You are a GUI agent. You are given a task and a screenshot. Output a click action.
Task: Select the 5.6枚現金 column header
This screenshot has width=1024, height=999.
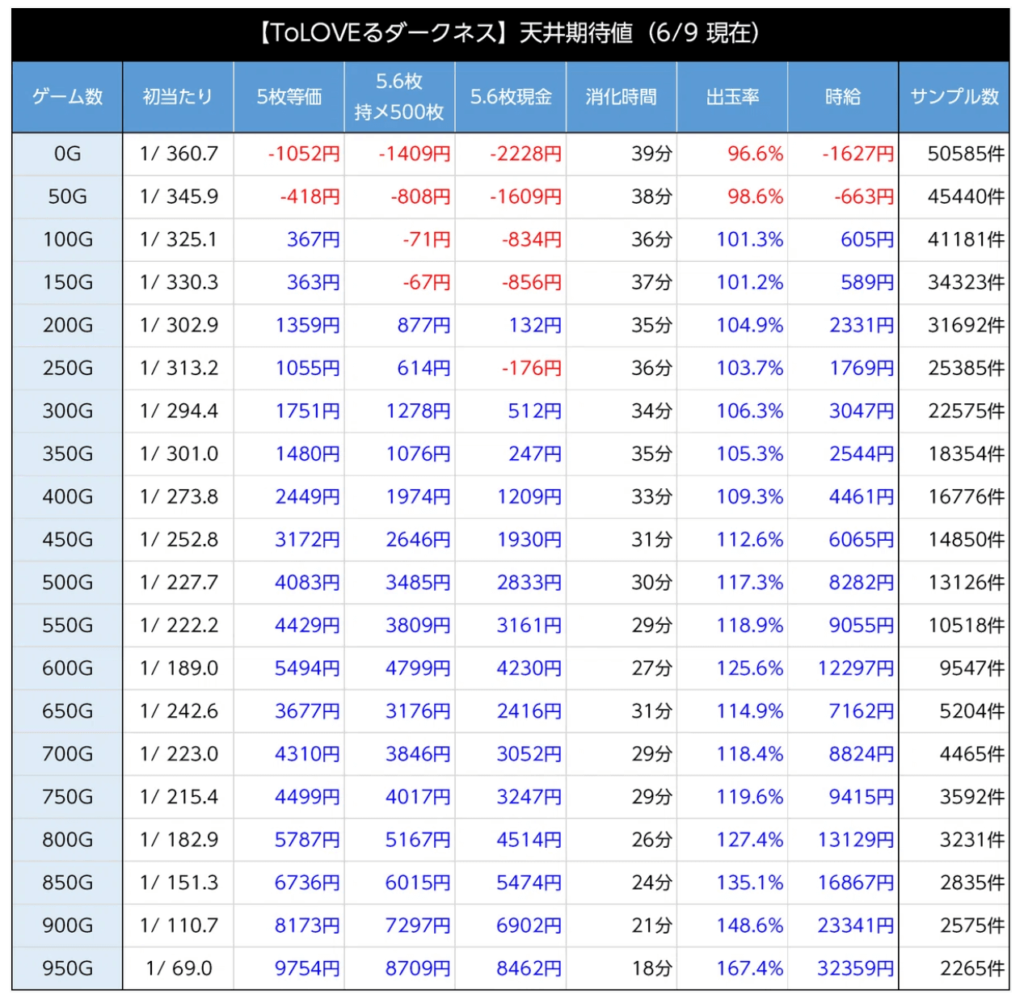click(x=510, y=97)
